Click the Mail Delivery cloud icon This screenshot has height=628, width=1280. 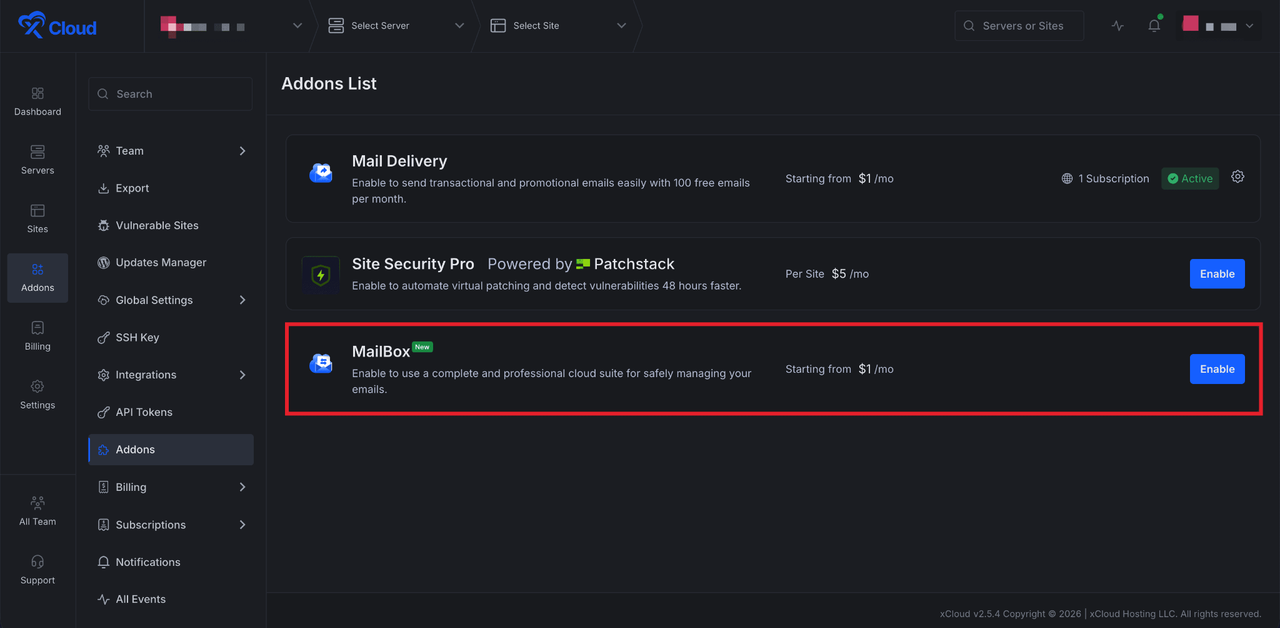tap(321, 173)
